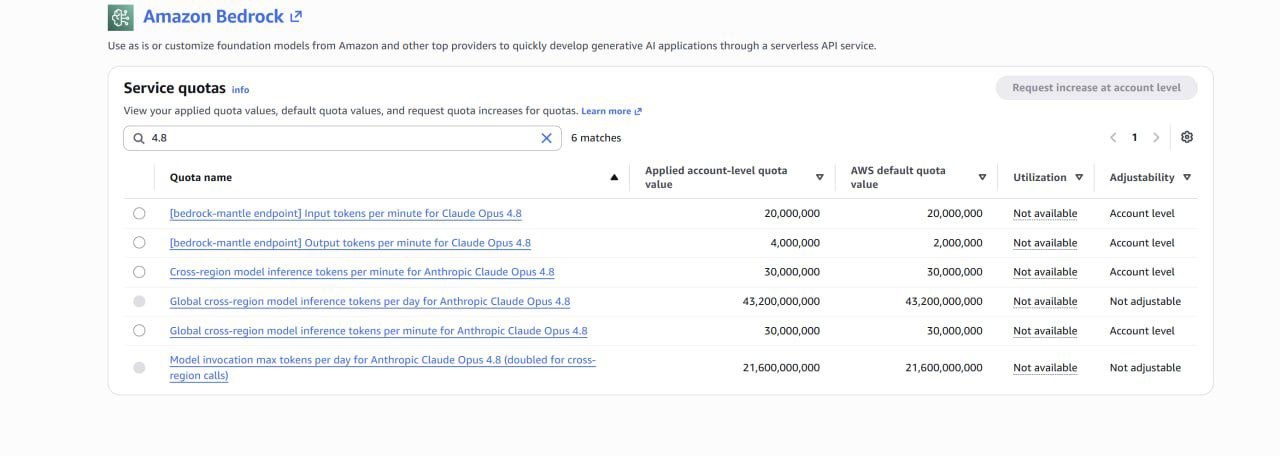Open table preferences gear icon
Viewport: 1280px width, 456px height.
click(x=1187, y=138)
